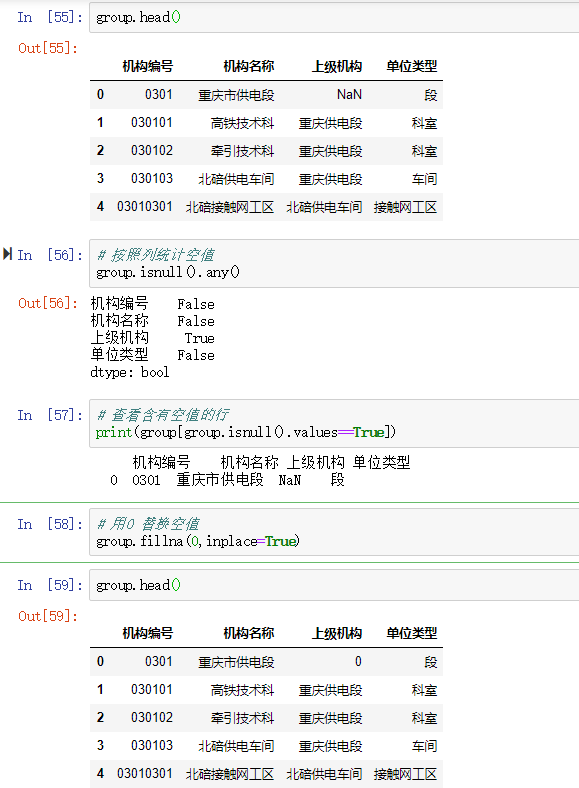Click the 机构编号 header in the Out[59] table

point(148,633)
